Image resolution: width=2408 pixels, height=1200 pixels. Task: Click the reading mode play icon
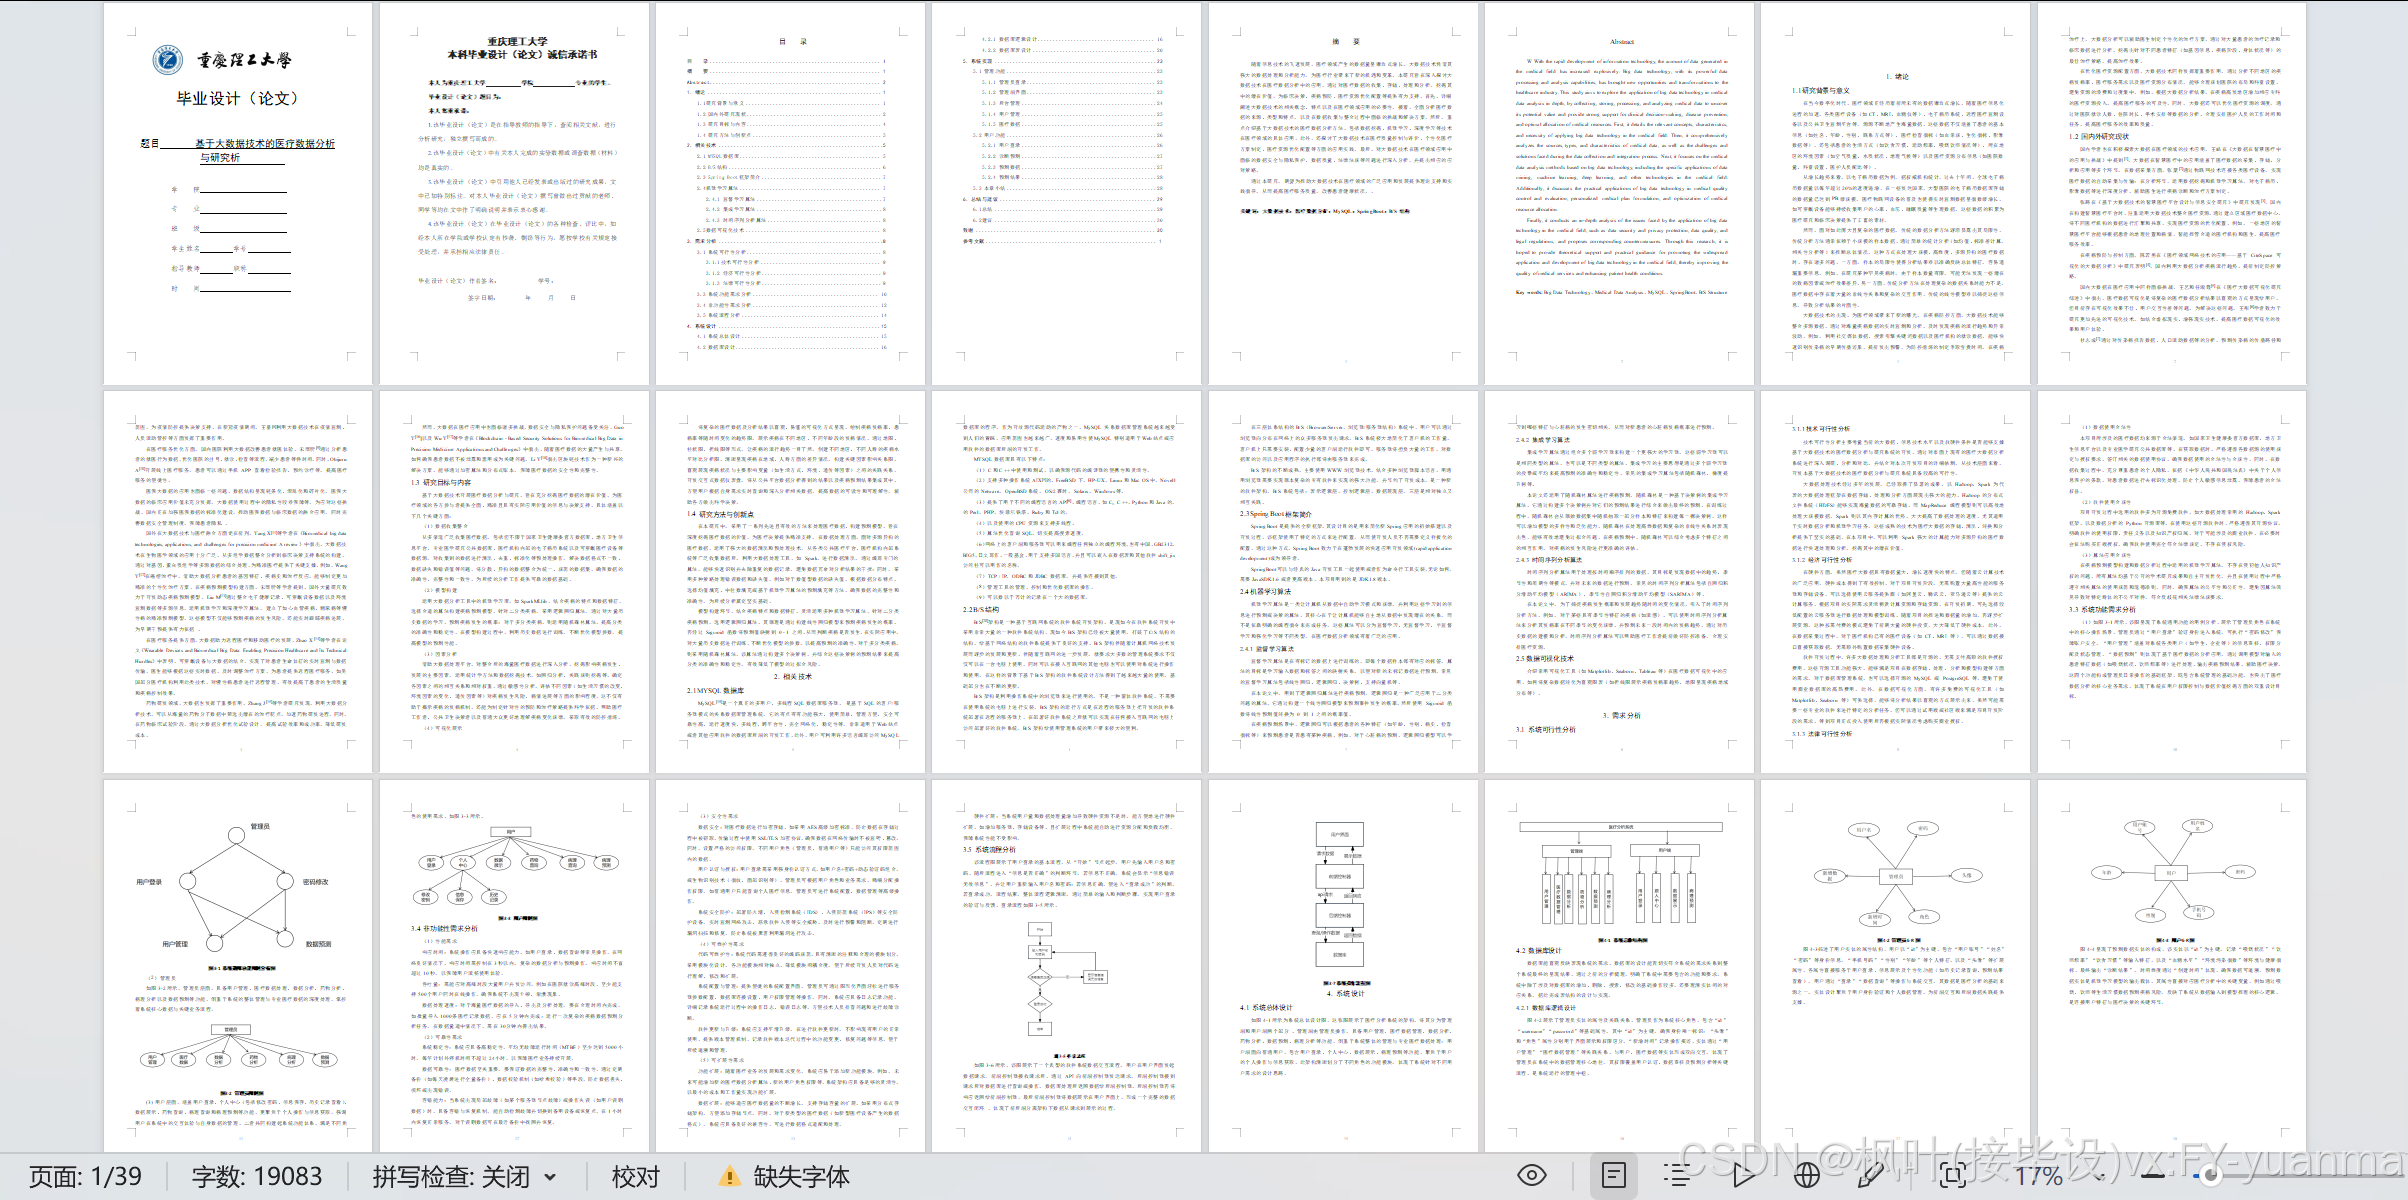[x=1743, y=1176]
